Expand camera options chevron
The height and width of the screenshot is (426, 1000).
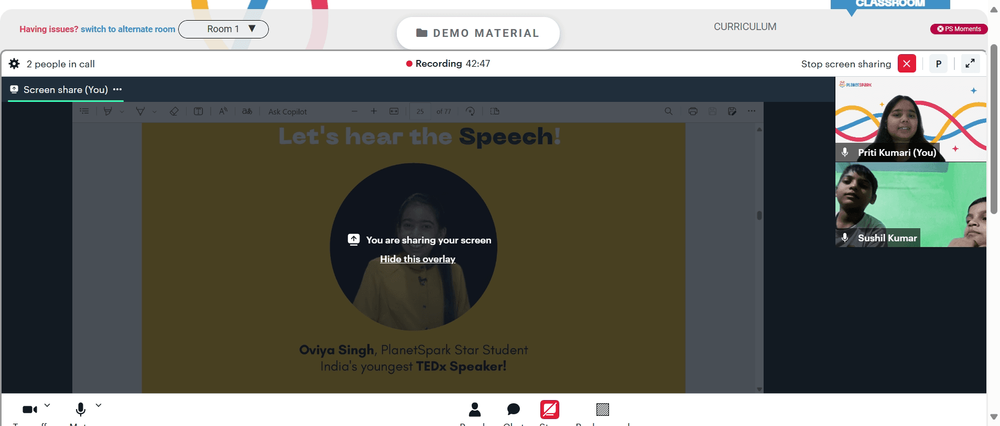pyautogui.click(x=47, y=405)
